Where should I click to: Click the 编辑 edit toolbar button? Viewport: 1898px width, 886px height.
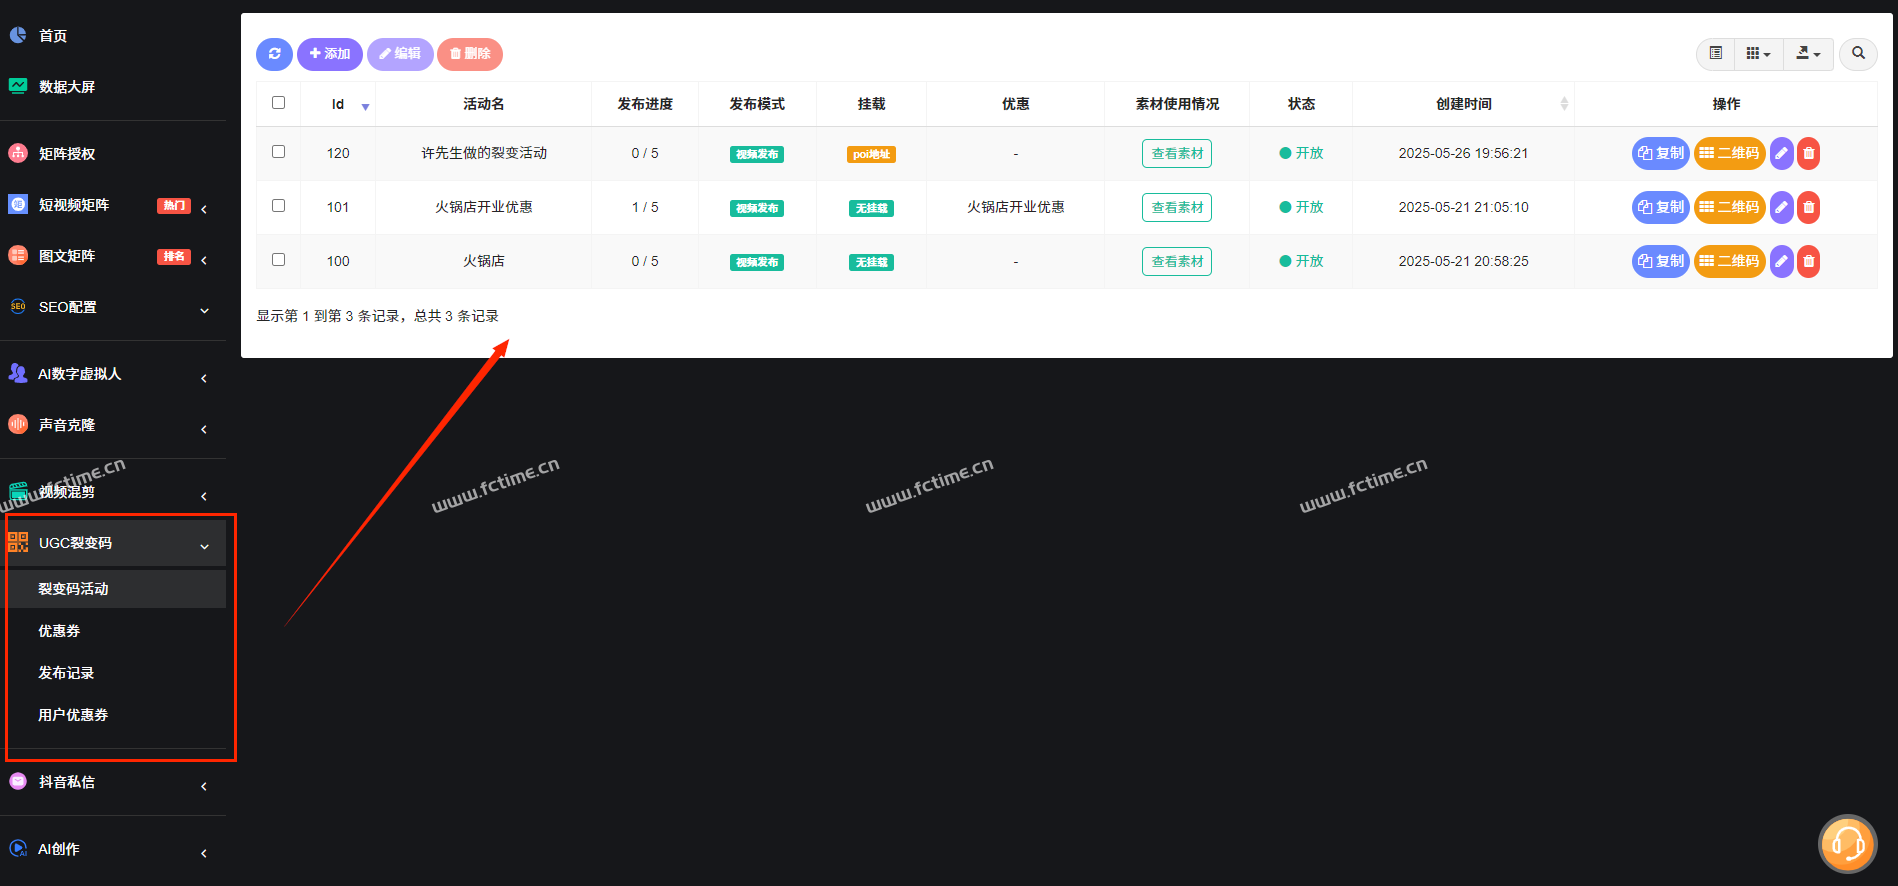(400, 54)
